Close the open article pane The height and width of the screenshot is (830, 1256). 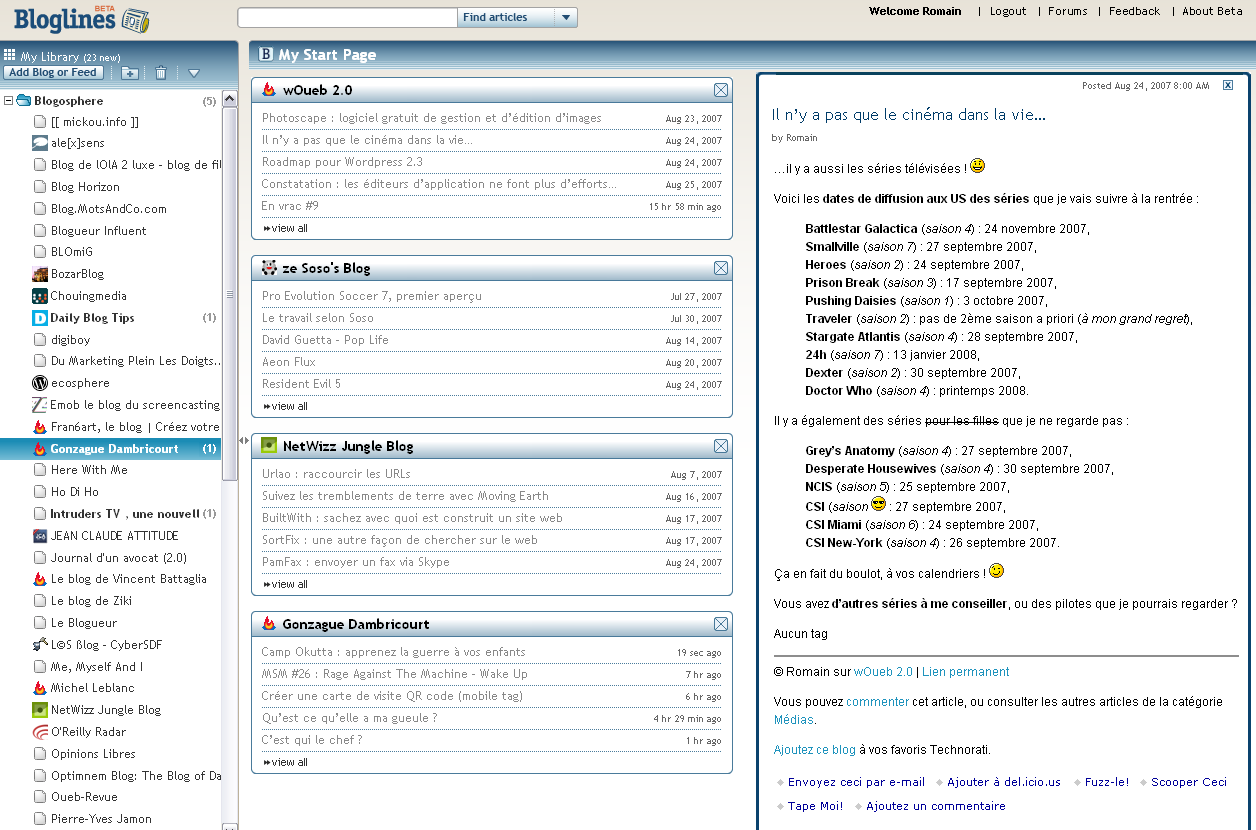coord(1229,85)
